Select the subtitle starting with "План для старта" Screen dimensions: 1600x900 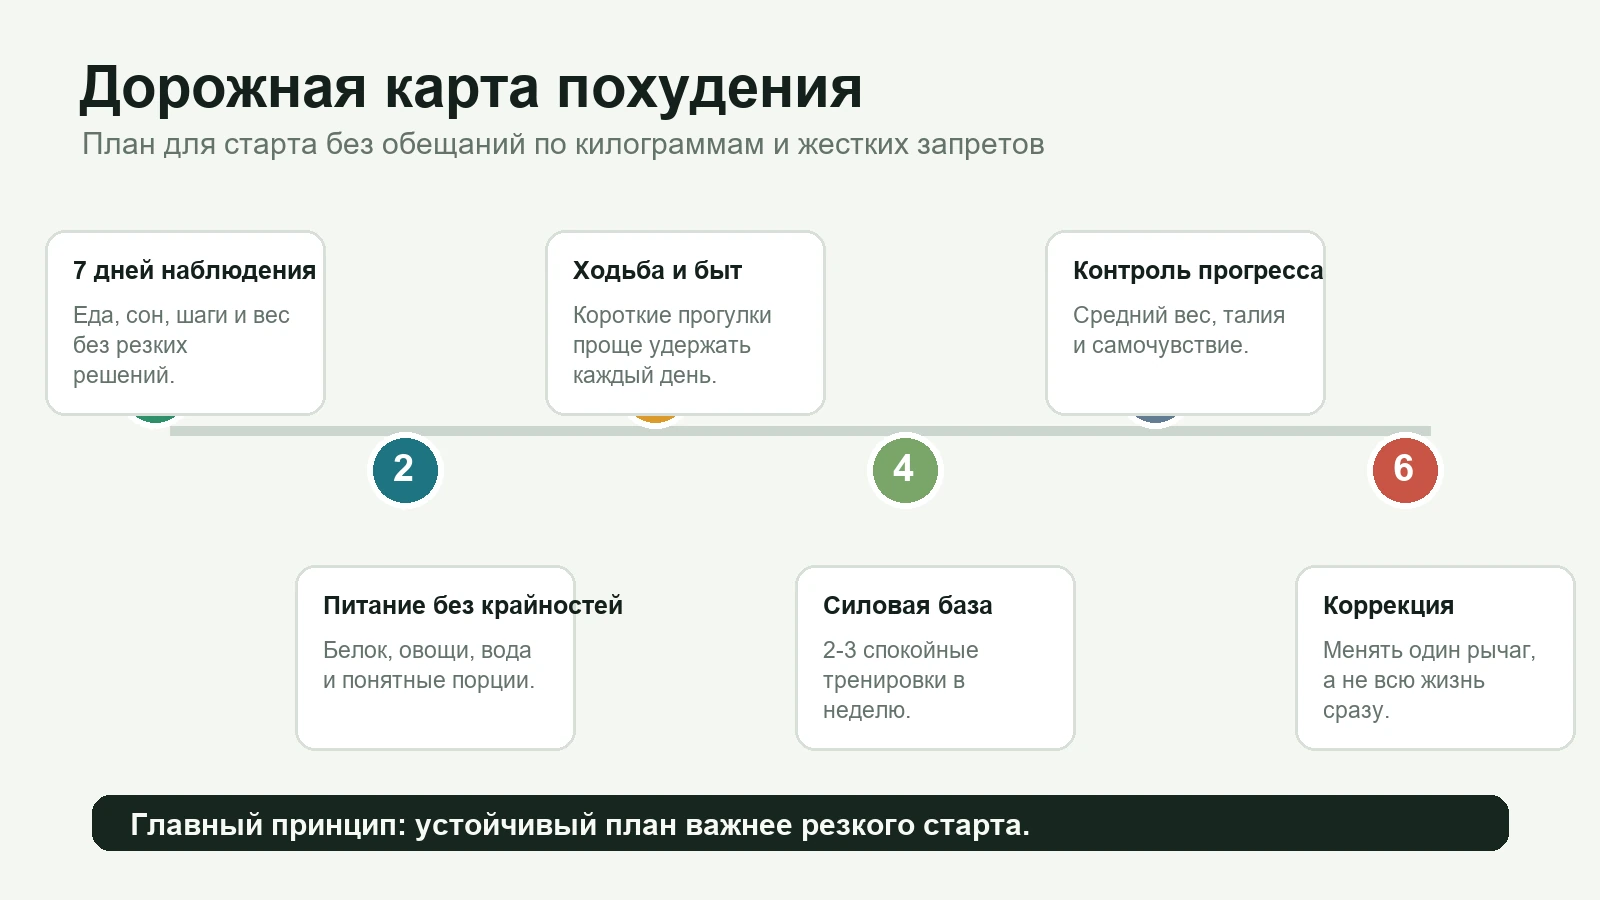click(563, 144)
